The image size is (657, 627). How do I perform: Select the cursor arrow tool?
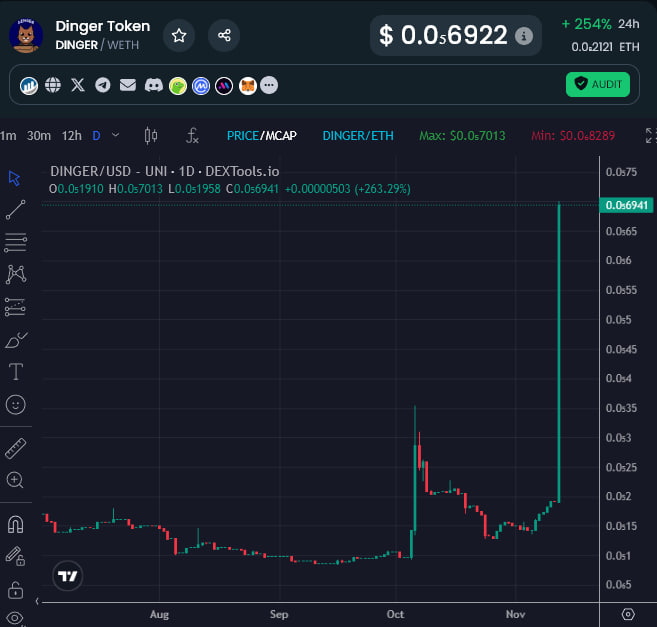click(15, 179)
